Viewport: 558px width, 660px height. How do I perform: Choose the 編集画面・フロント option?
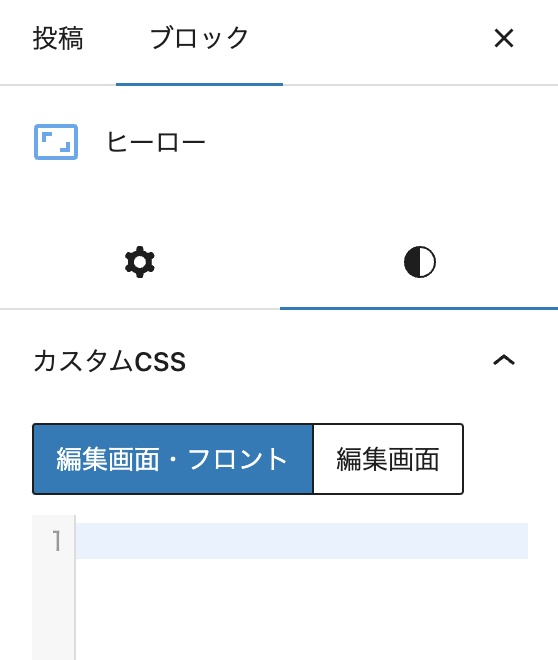pyautogui.click(x=173, y=459)
